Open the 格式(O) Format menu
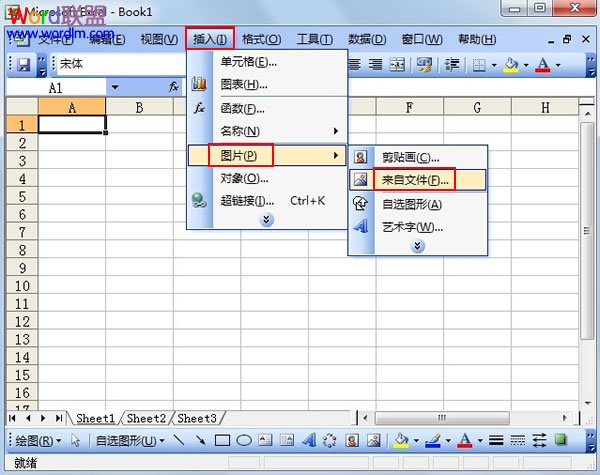Screen dimensions: 600x475 coord(262,39)
